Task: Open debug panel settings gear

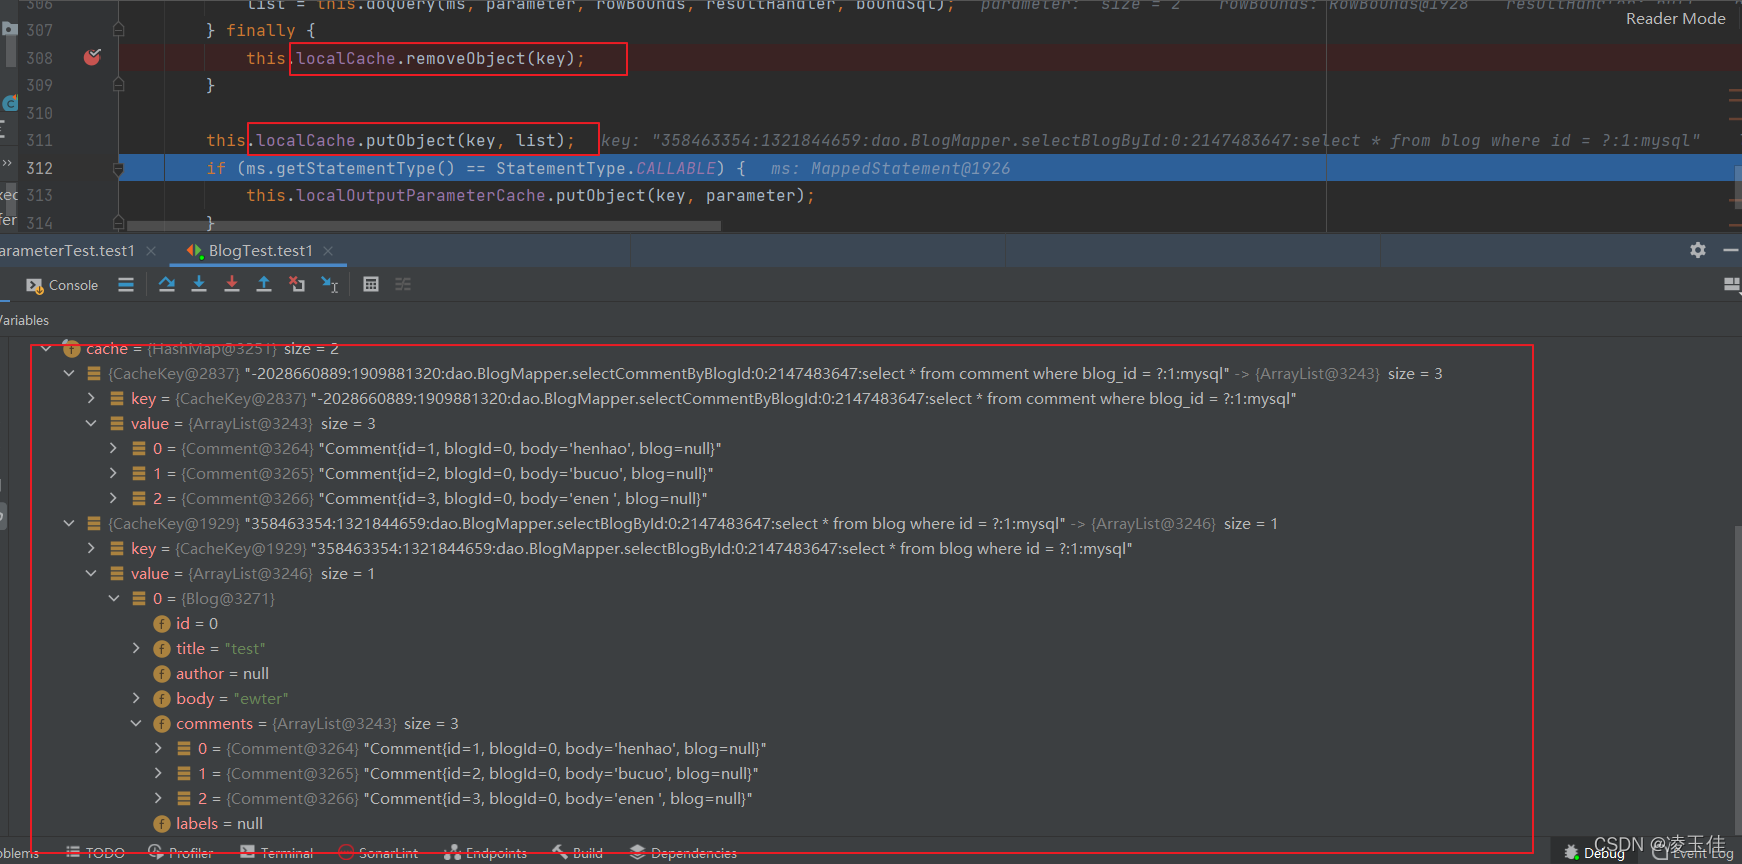Action: pyautogui.click(x=1697, y=250)
